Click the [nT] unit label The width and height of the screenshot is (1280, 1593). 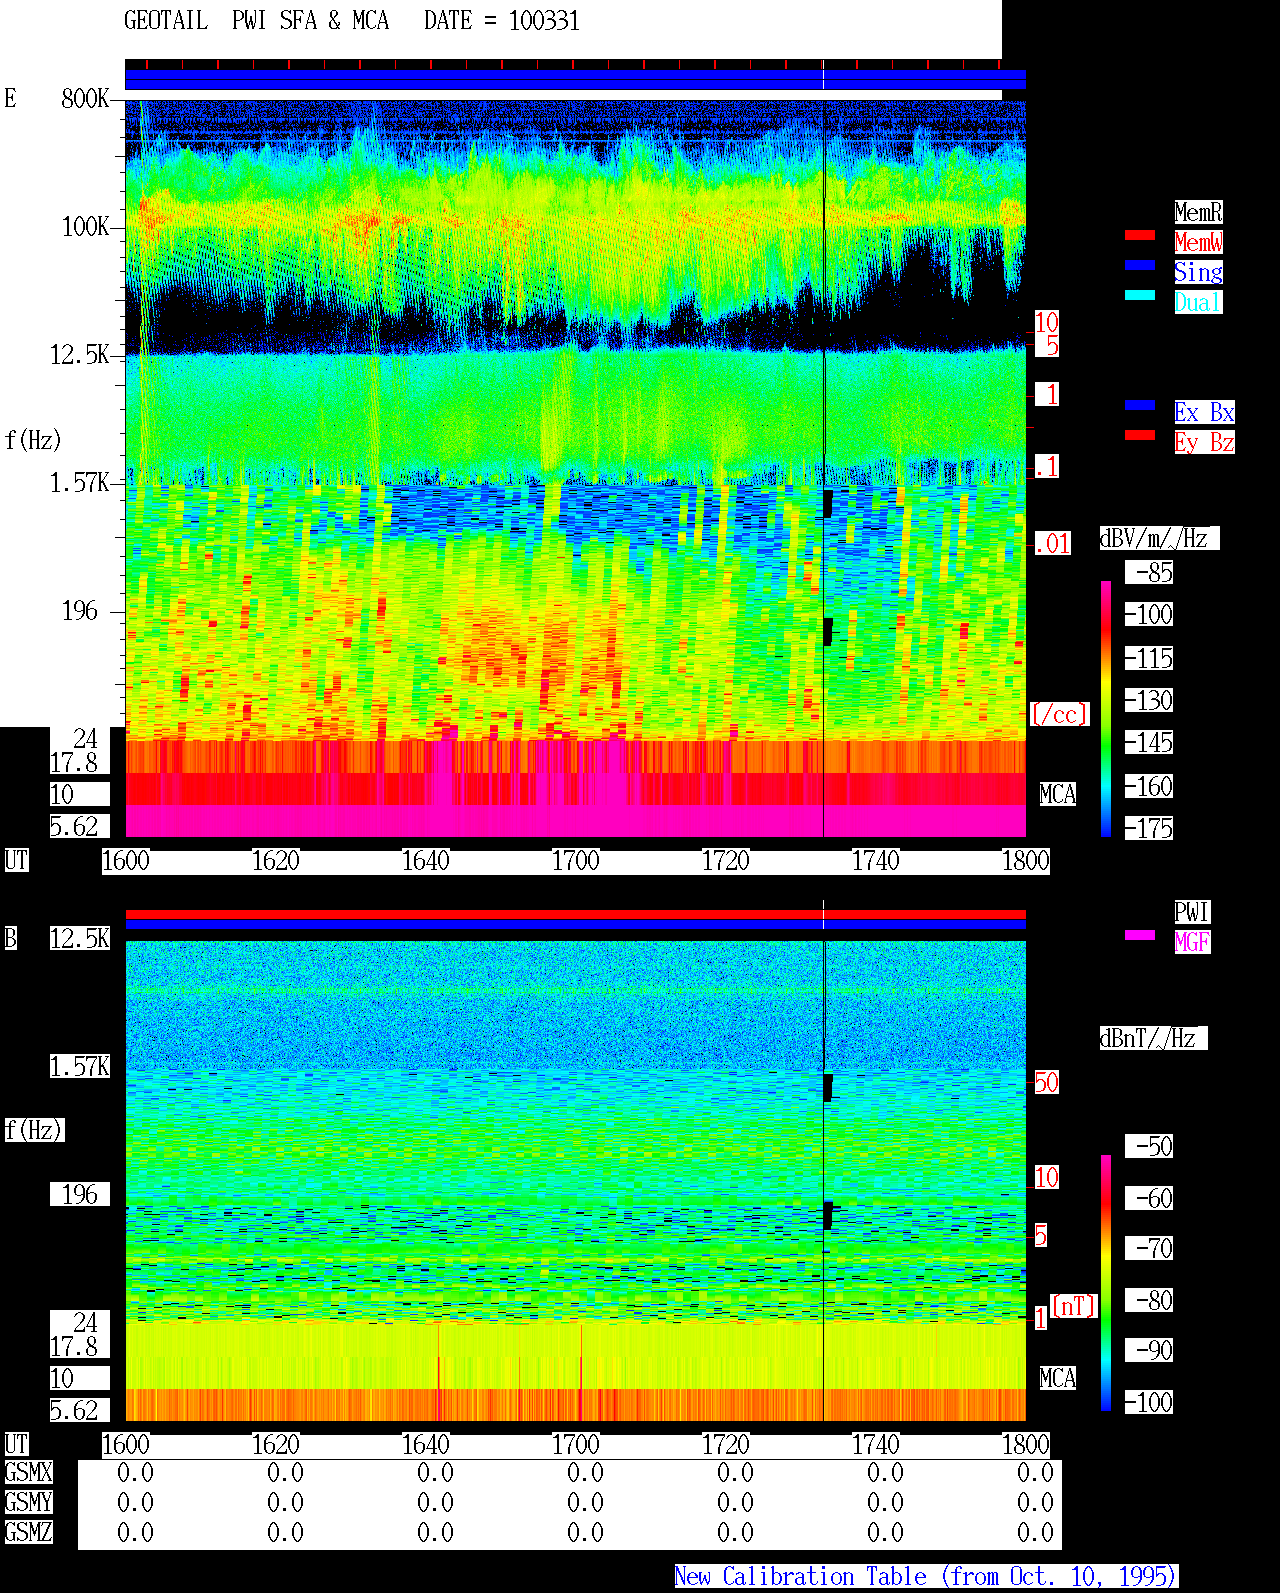pyautogui.click(x=1074, y=1306)
